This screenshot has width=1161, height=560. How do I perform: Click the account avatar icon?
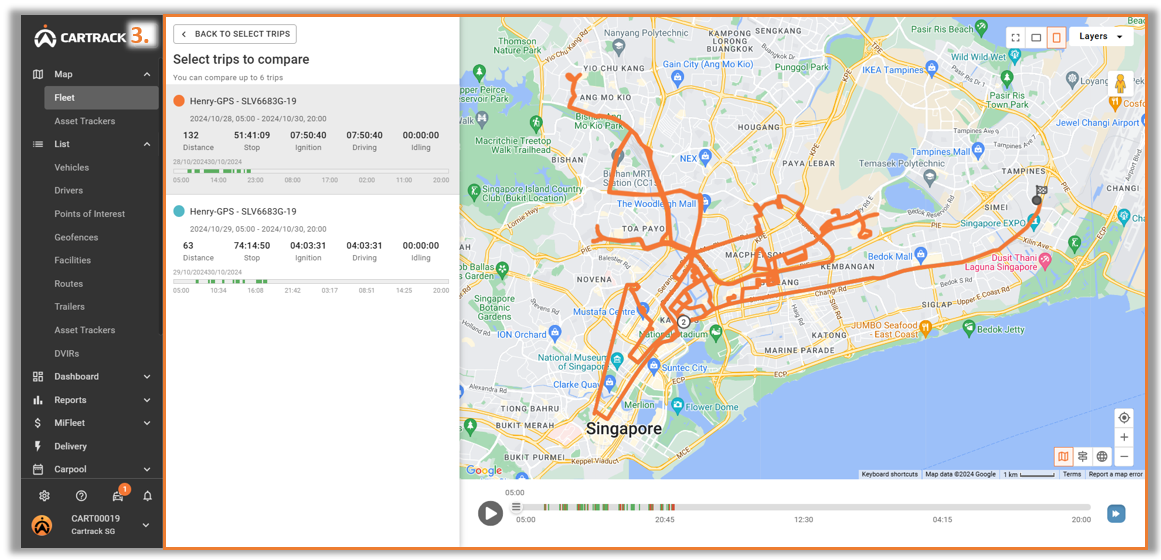pos(41,525)
